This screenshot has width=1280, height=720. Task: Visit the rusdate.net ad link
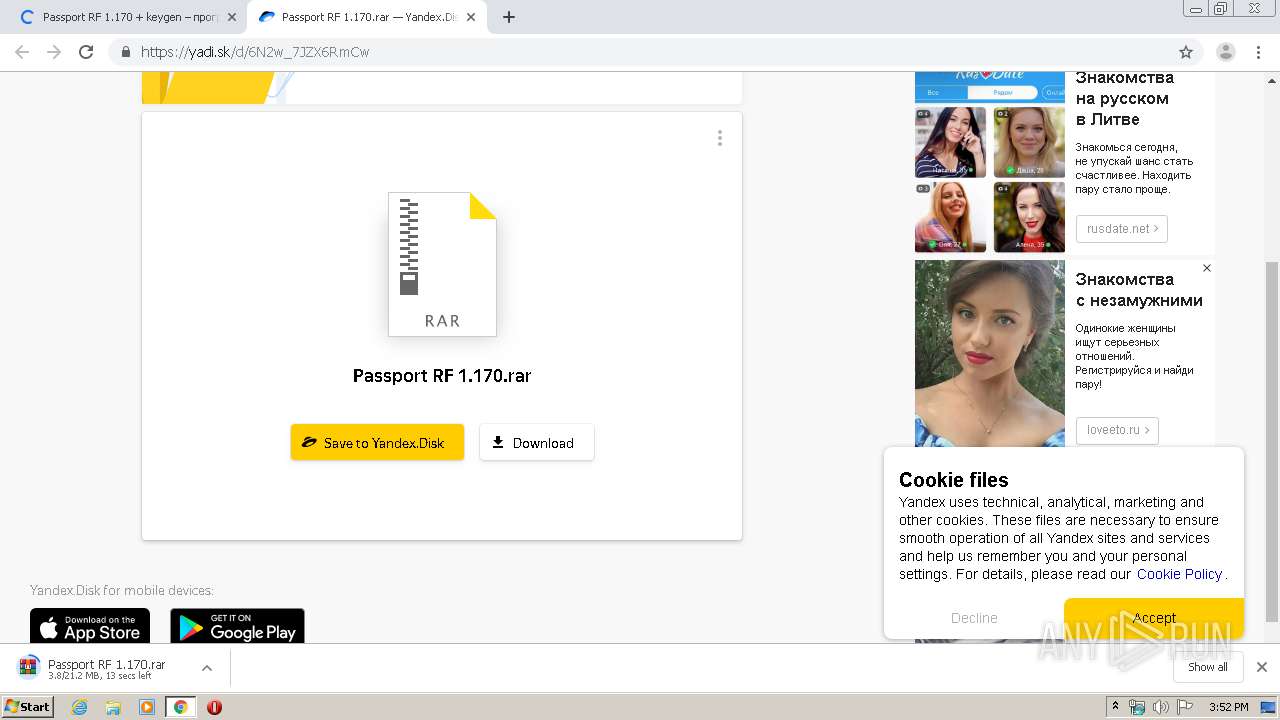pyautogui.click(x=1122, y=229)
